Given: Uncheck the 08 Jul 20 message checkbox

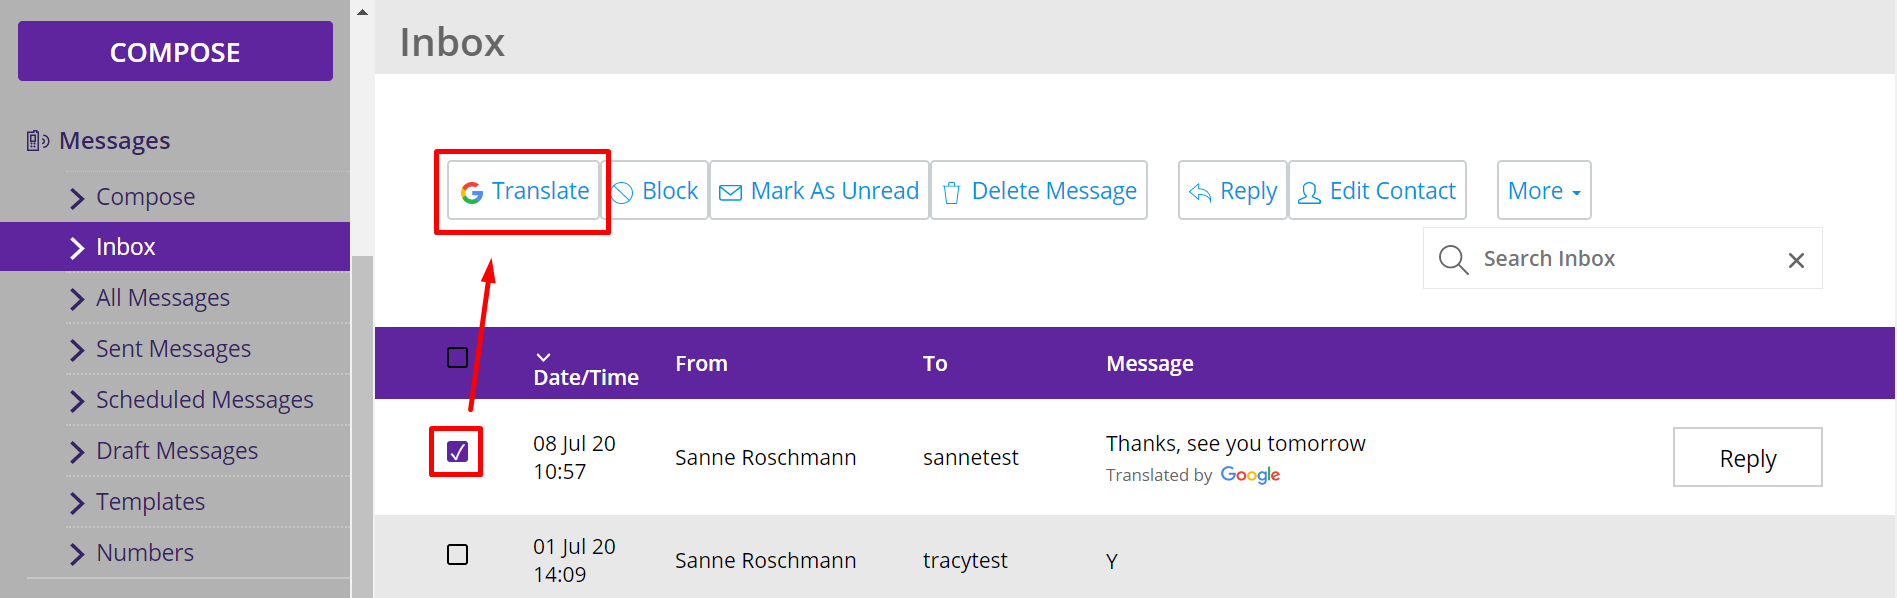Looking at the screenshot, I should point(457,452).
